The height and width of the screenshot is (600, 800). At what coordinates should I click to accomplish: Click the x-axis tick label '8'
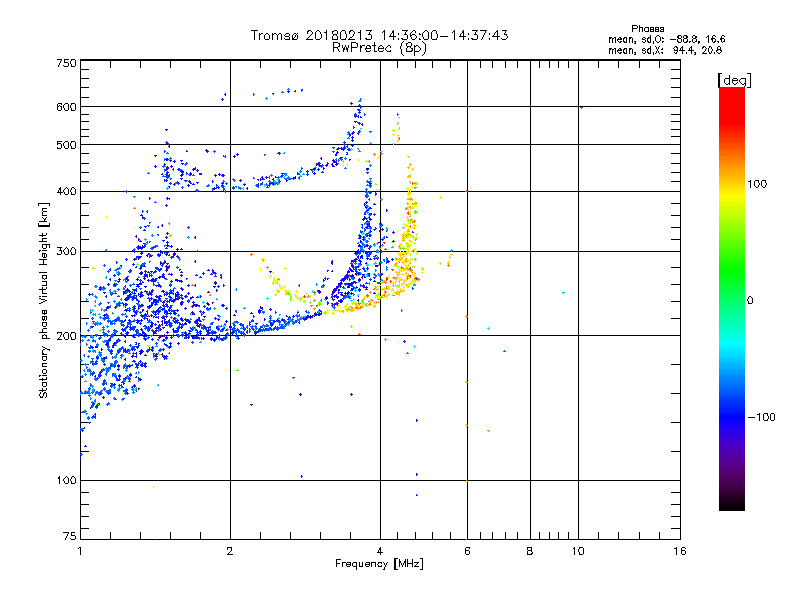[x=530, y=551]
